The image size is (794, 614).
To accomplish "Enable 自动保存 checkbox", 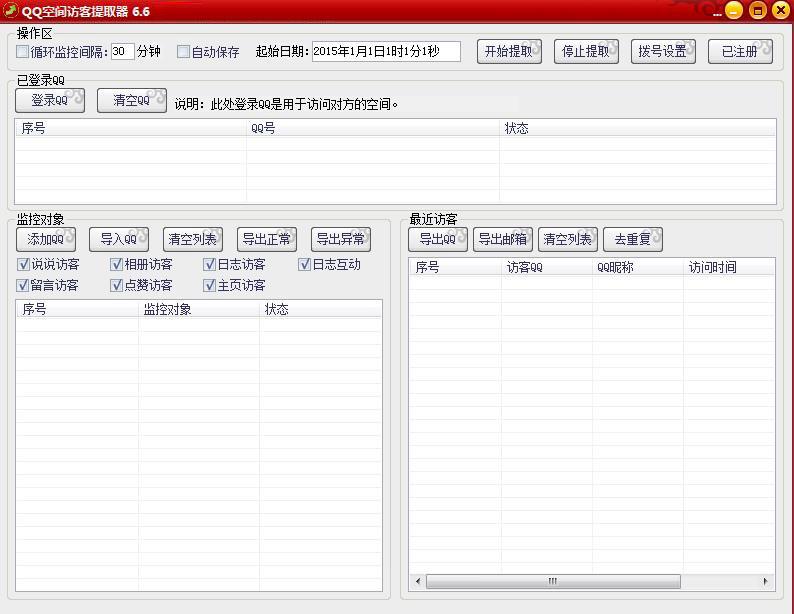I will coord(183,52).
